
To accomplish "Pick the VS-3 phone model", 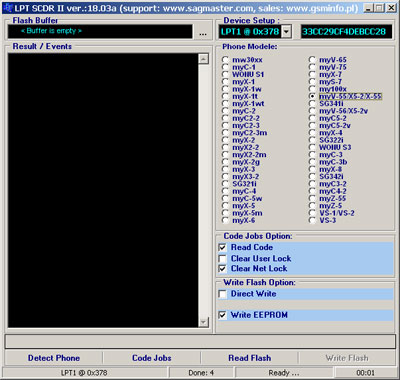I will tap(312, 221).
